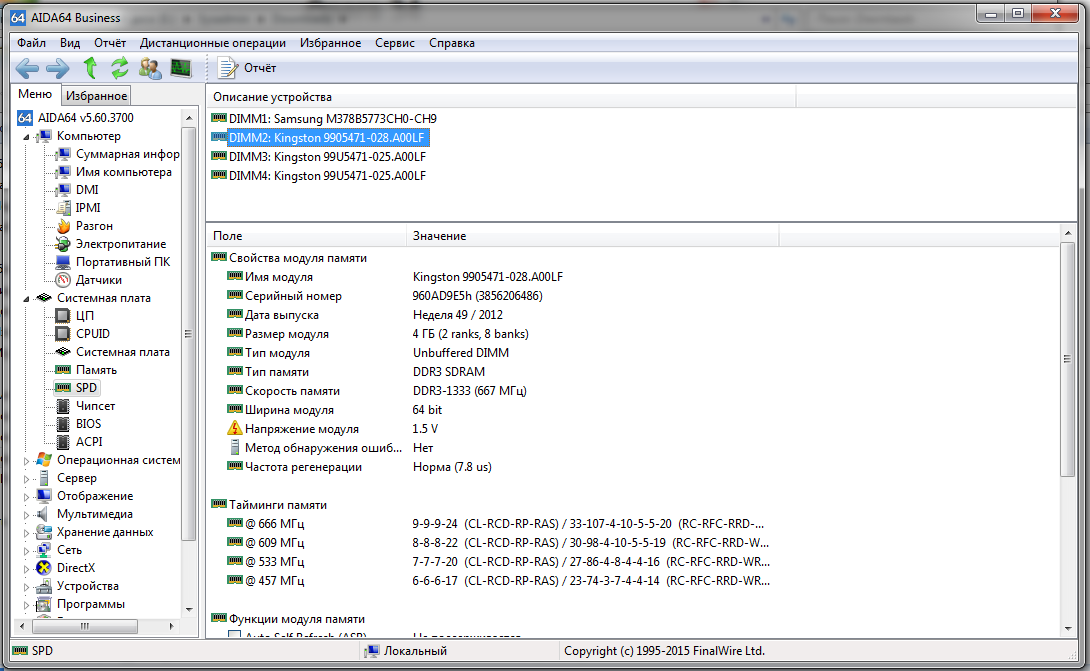
Task: Collapse the Системная плата tree branch
Action: pos(26,298)
